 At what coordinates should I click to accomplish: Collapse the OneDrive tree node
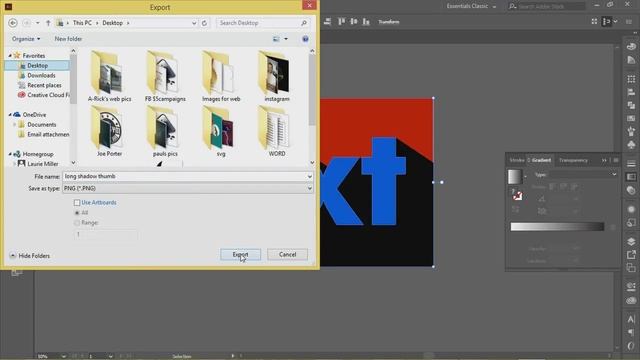click(10, 115)
